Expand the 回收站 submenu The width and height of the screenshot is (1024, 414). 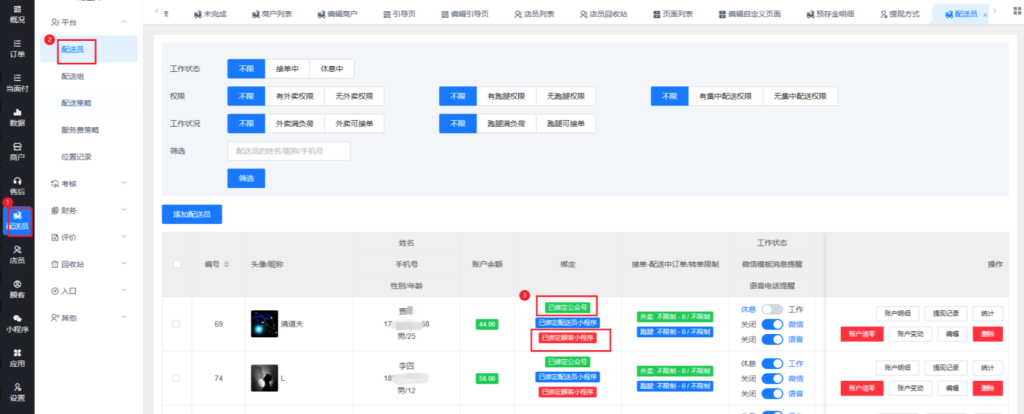tap(122, 264)
